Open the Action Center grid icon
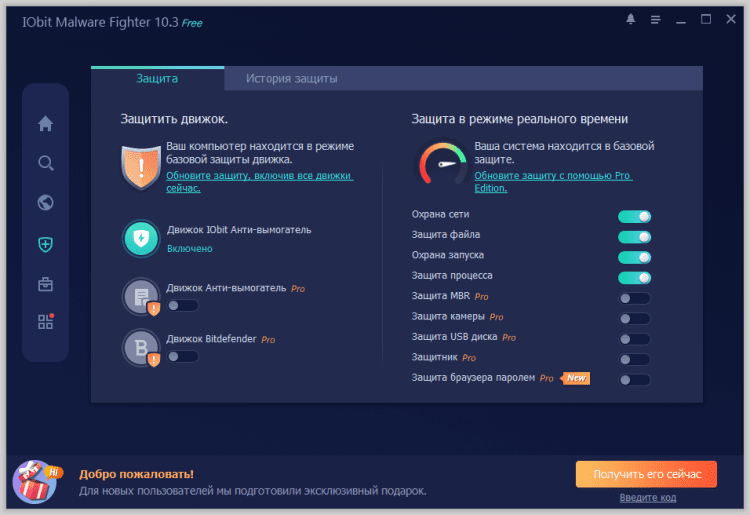 pyautogui.click(x=45, y=321)
